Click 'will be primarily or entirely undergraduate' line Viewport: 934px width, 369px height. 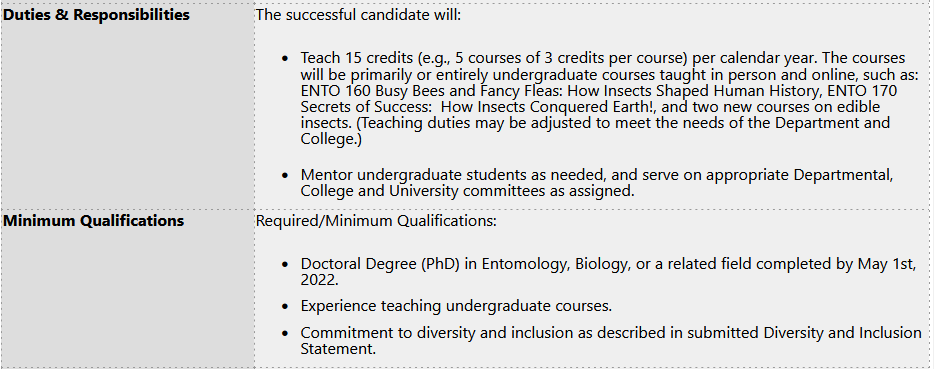[x=610, y=75]
